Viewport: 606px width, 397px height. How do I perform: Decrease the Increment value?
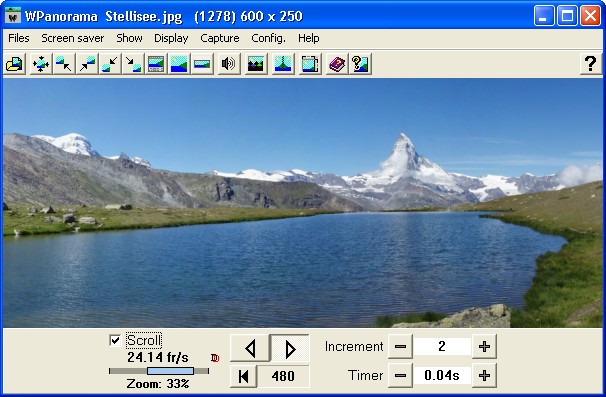coord(400,346)
